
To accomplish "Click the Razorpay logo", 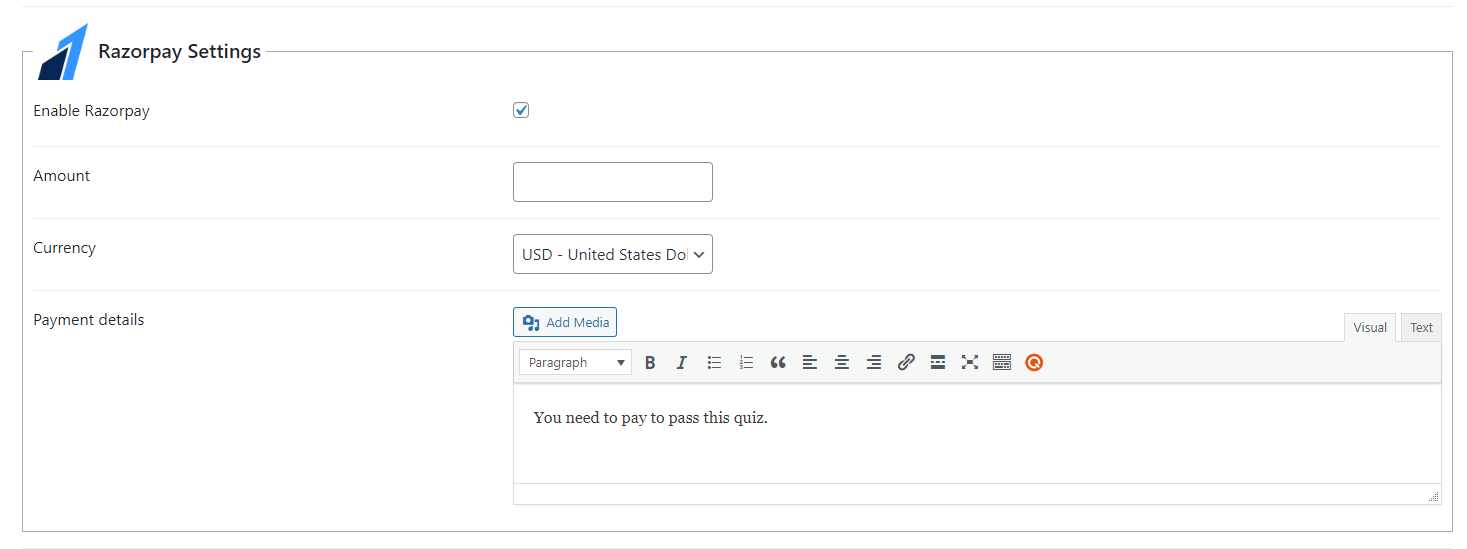I will pos(63,52).
